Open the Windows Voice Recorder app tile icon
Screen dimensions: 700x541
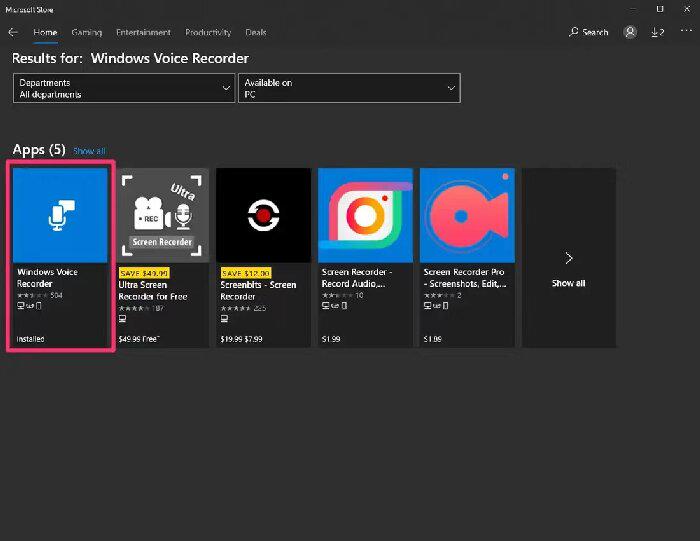60,215
